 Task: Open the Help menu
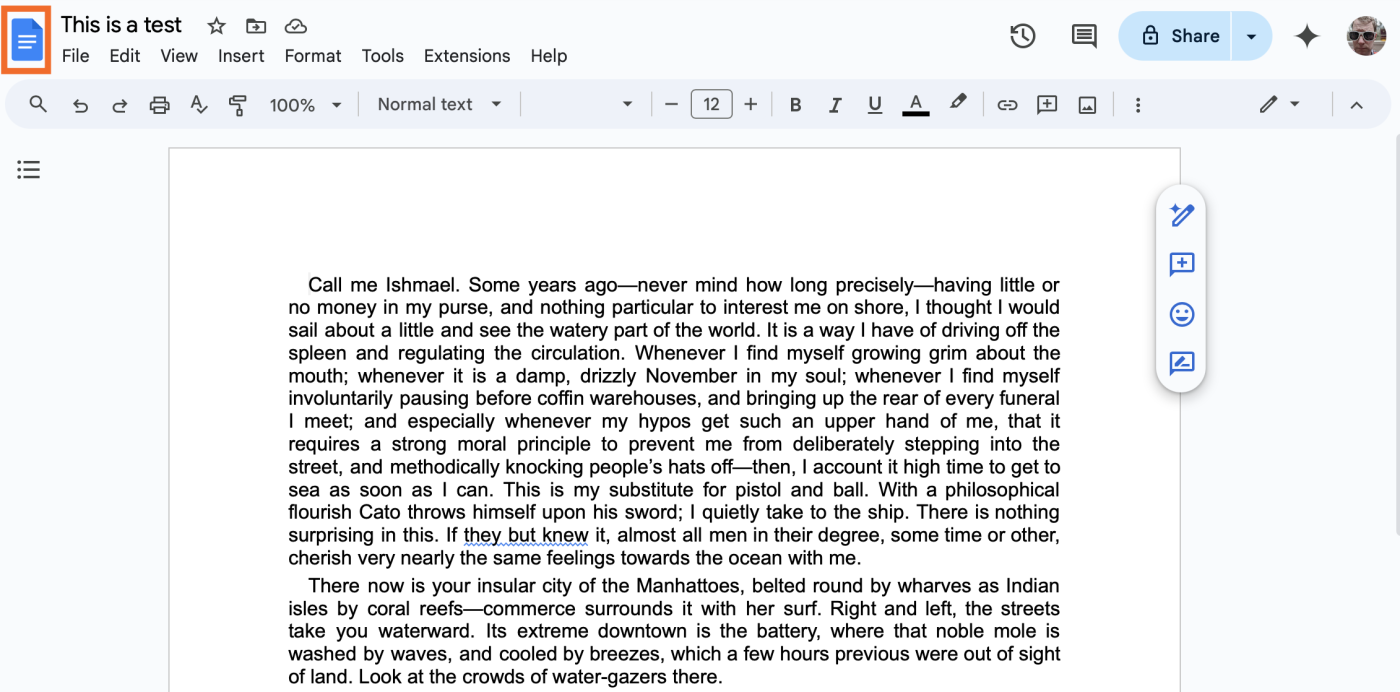pos(549,56)
